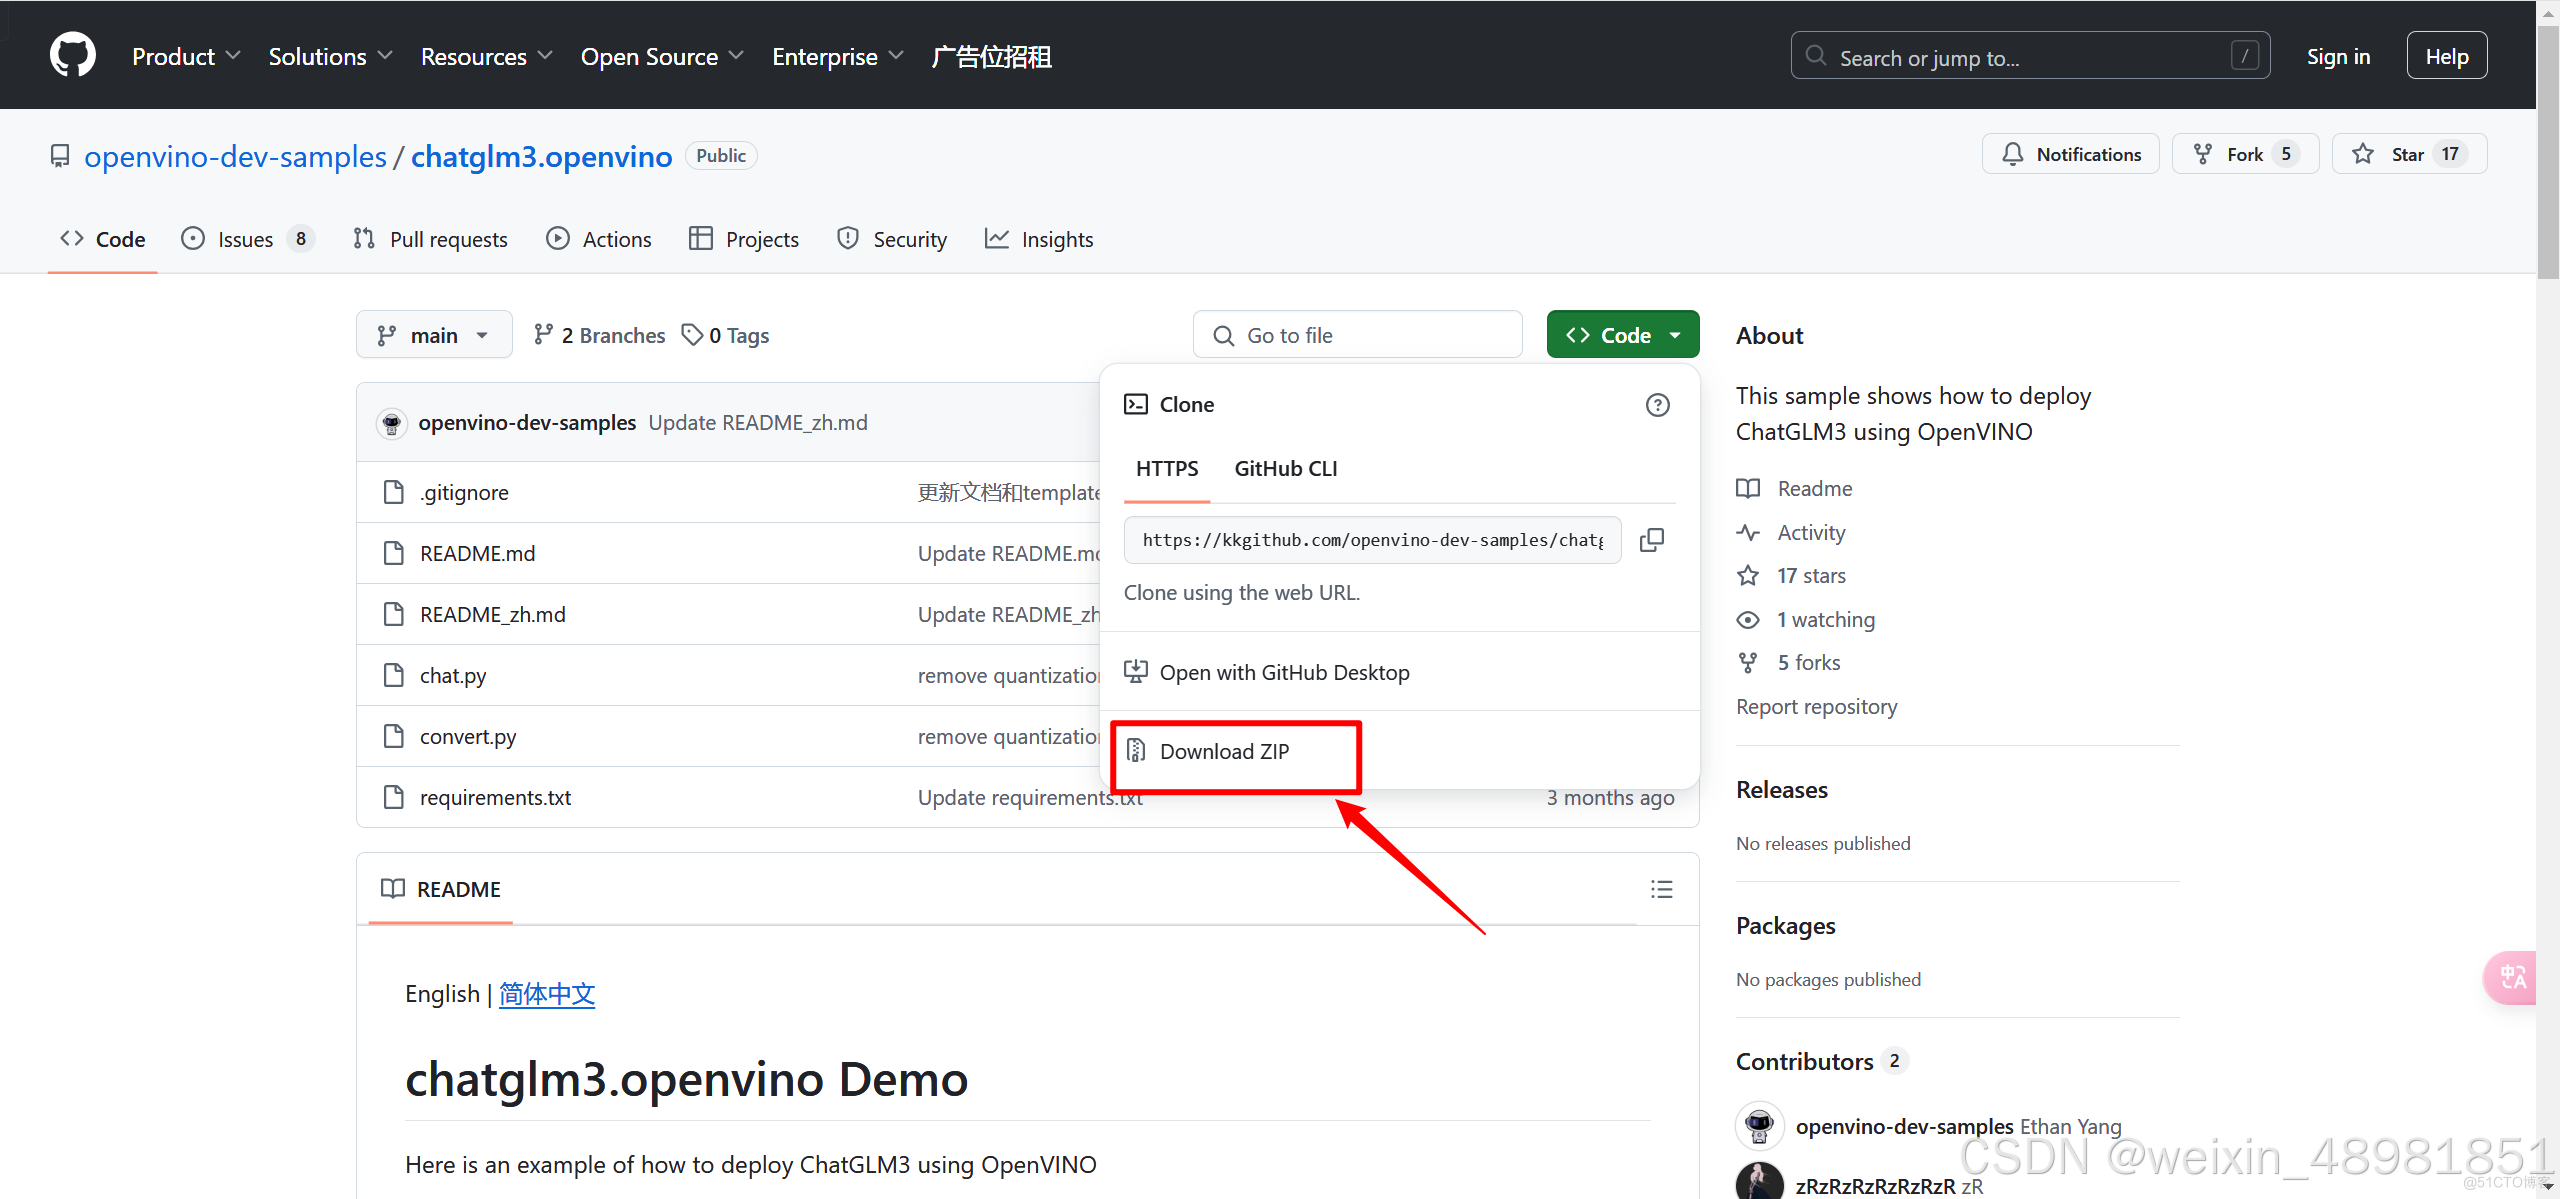
Task: Expand the Solutions menu
Action: pos(330,56)
